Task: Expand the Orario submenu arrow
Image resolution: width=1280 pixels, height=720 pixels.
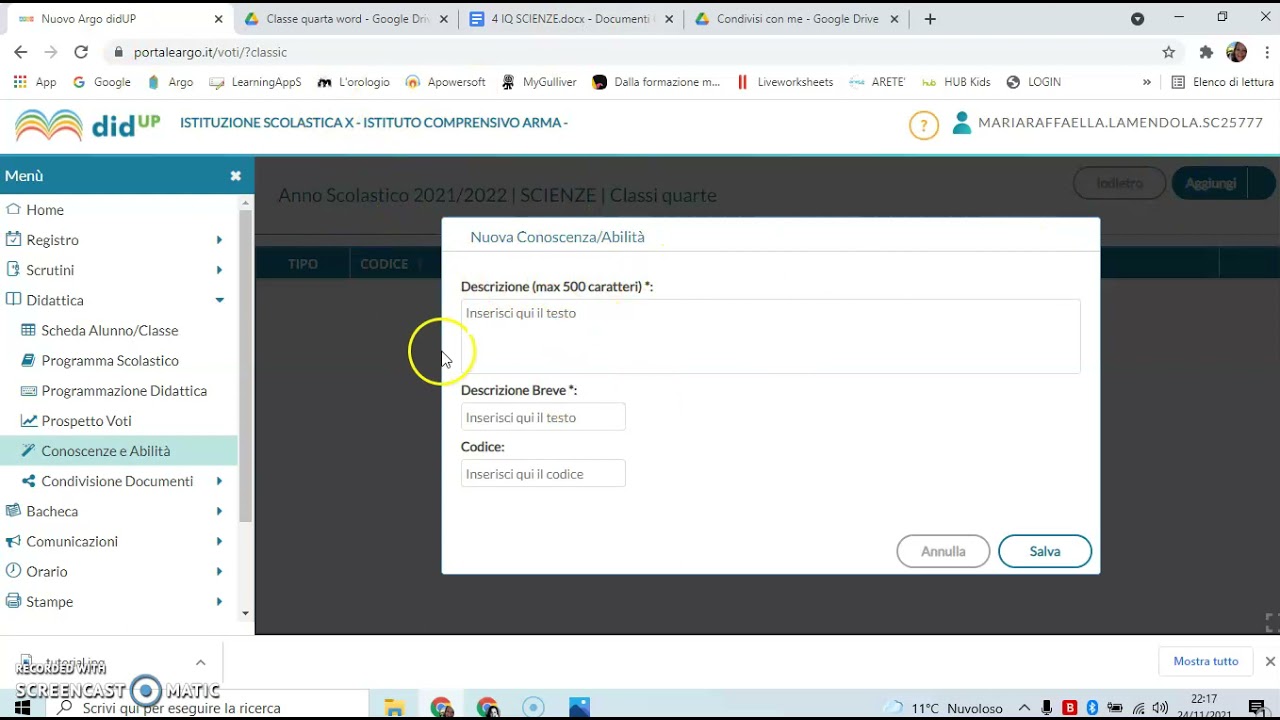Action: click(219, 571)
